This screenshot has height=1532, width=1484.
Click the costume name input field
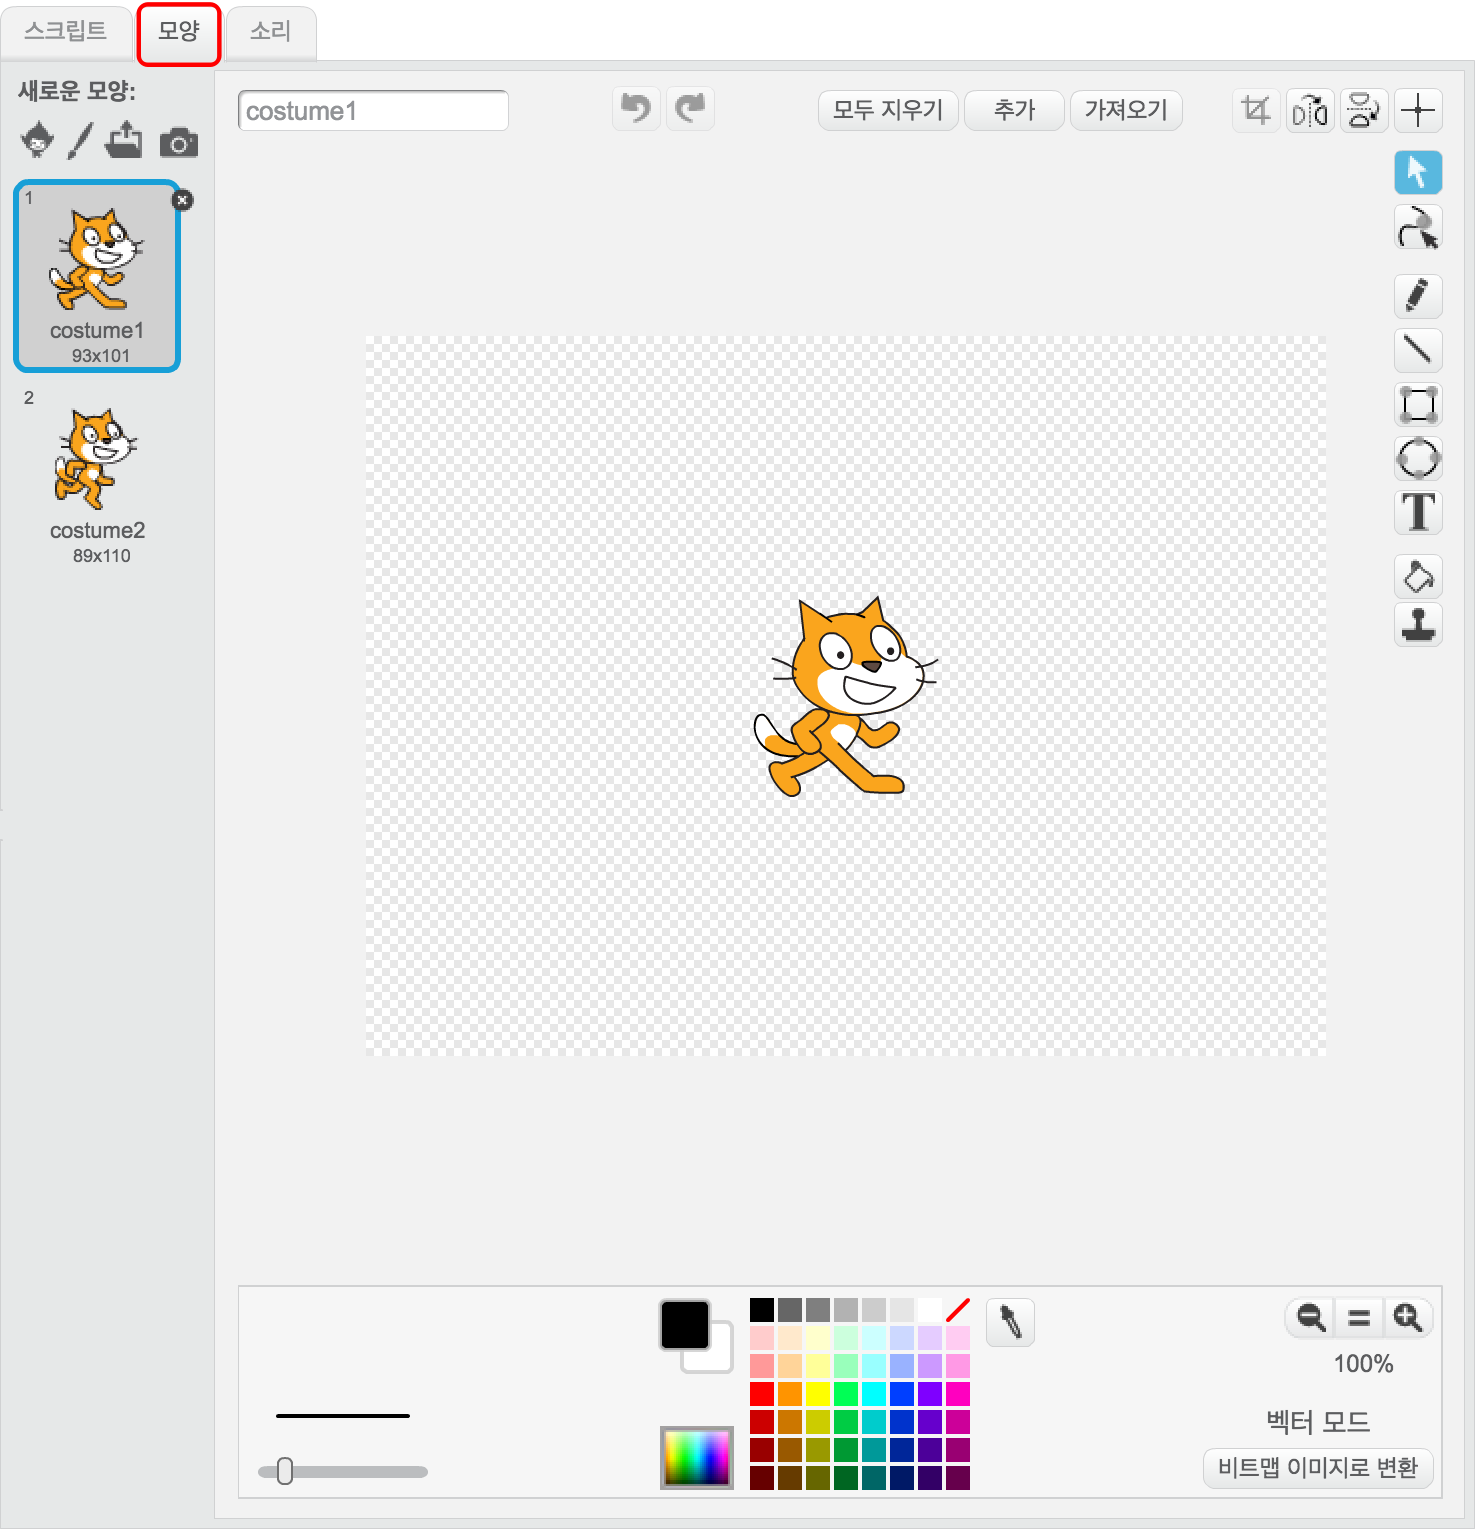[x=373, y=110]
